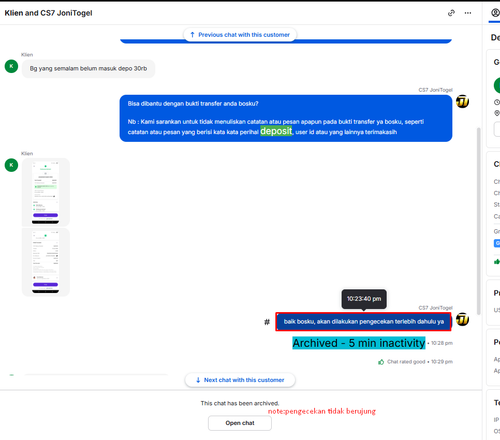Screen dimensions: 500x440
Task: Select message 'Bg yang semalam belum masuk depo 30rb'
Action: click(88, 68)
